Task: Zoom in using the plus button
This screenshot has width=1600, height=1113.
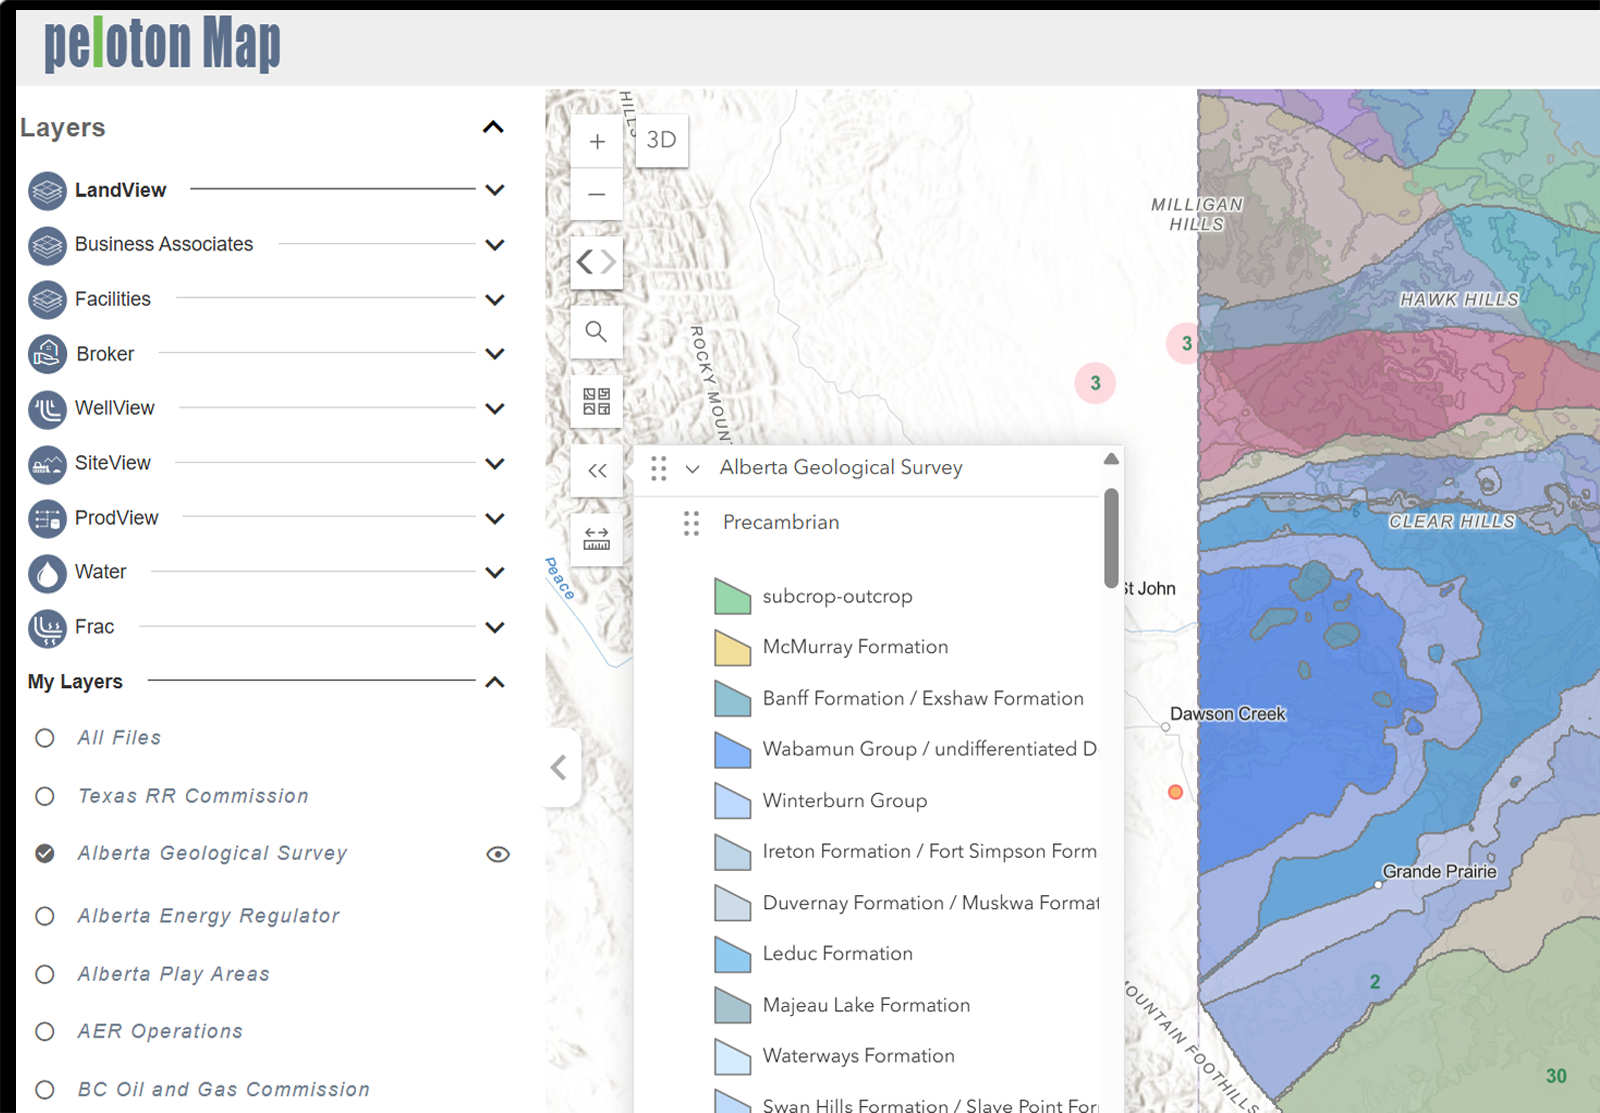Action: (x=596, y=141)
